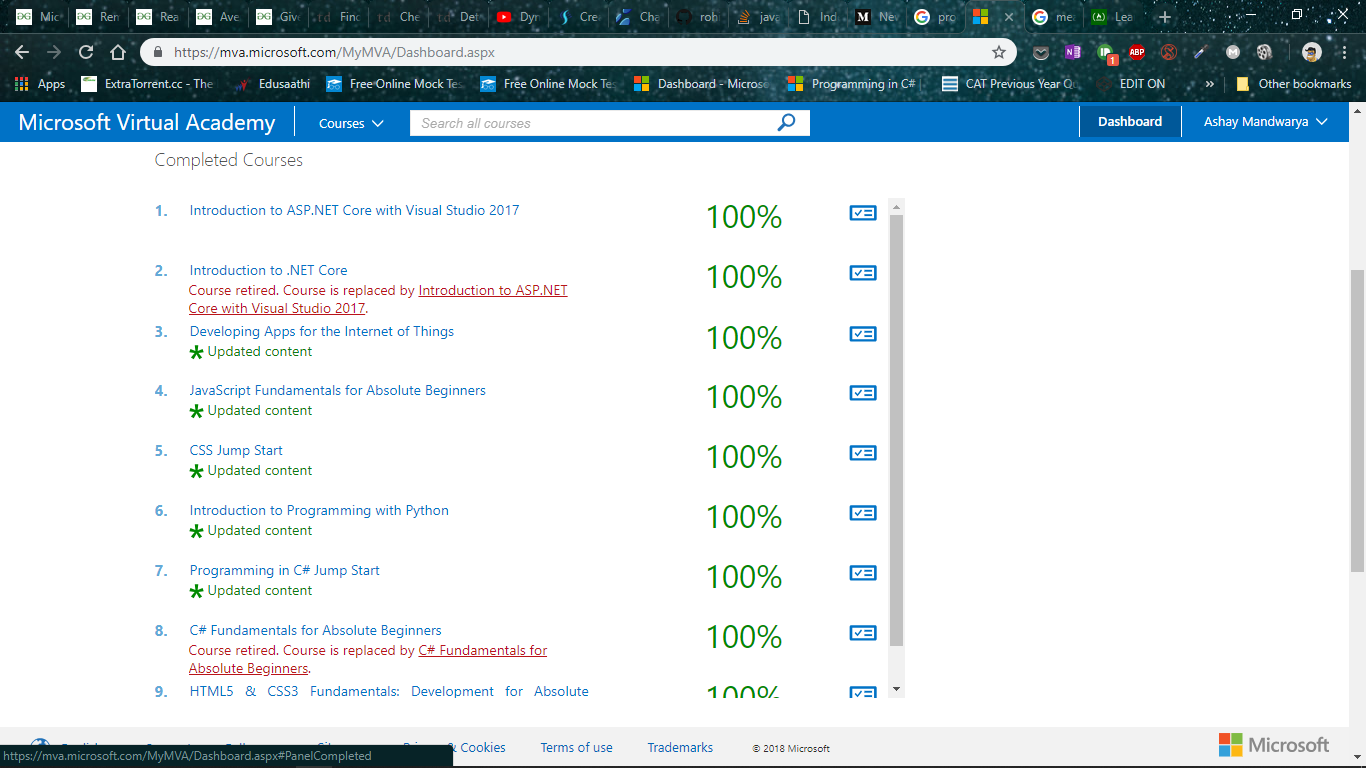Image resolution: width=1366 pixels, height=768 pixels.
Task: Switch to the first GeeksforGeeks 'Mic' tab
Action: 38,17
